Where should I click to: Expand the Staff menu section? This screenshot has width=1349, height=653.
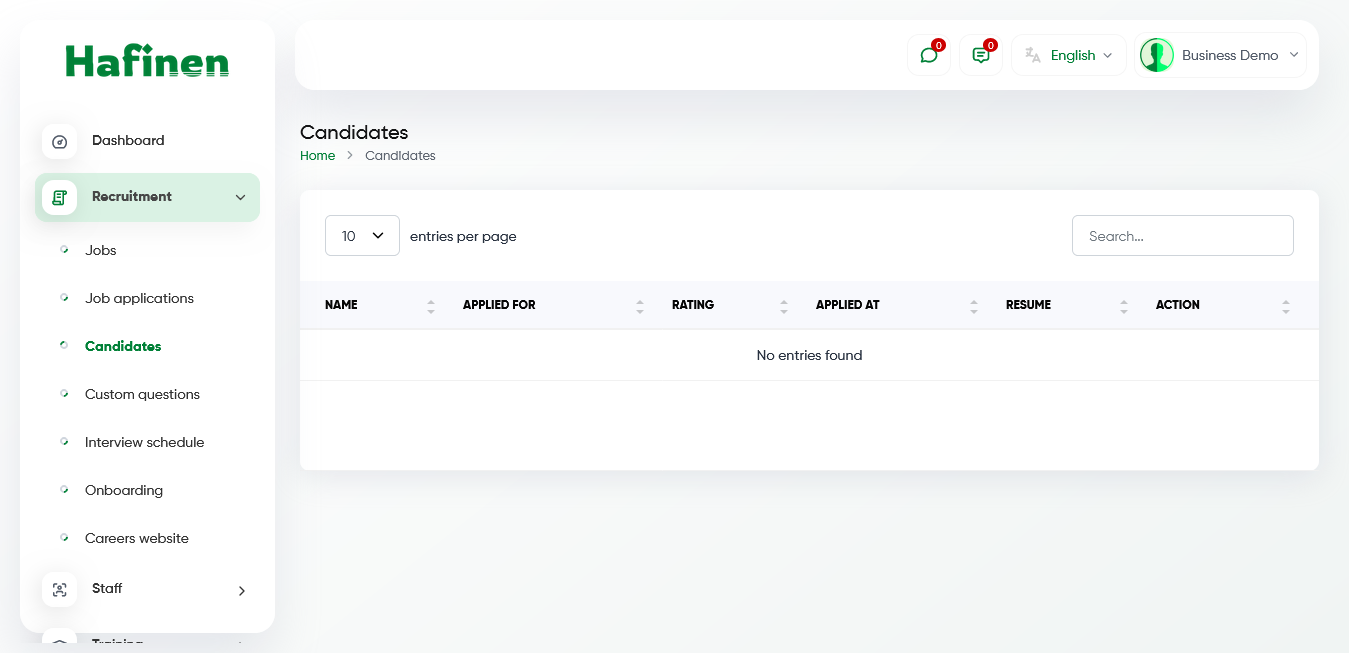240,591
